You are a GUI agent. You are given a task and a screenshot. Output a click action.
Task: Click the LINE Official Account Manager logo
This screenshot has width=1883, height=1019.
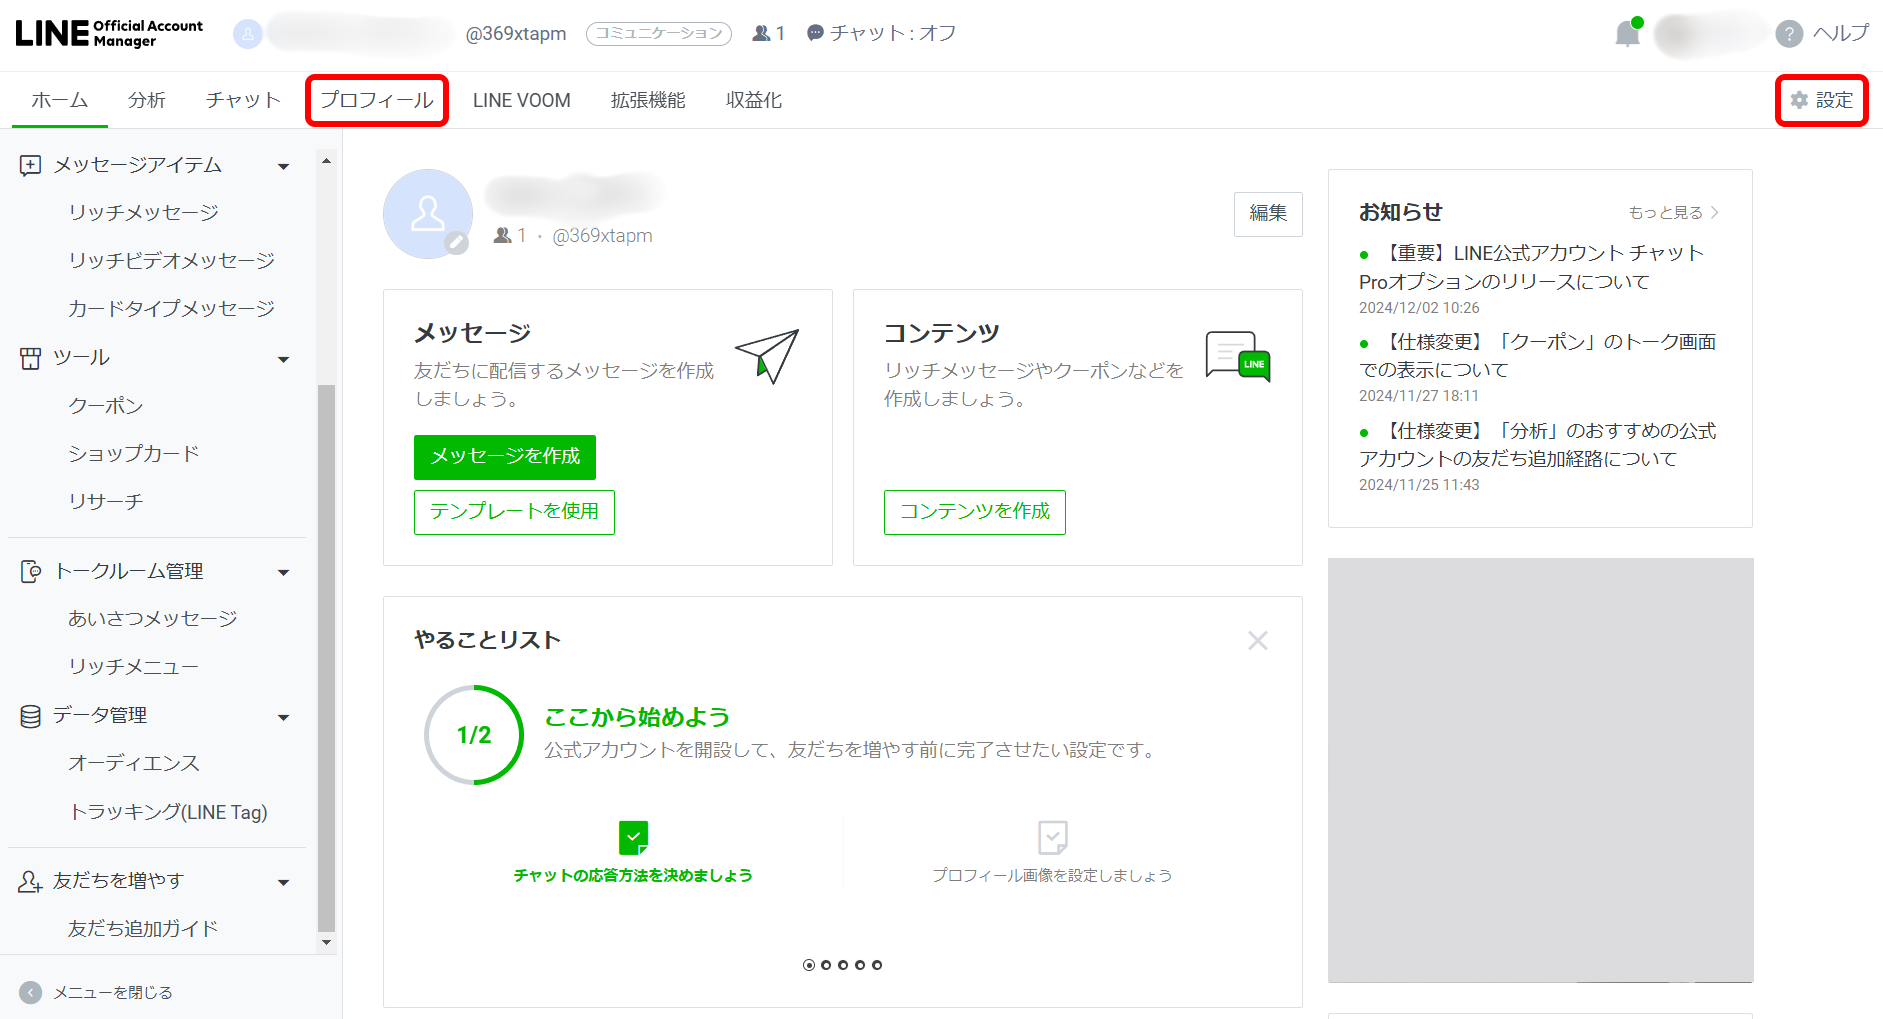pos(109,33)
